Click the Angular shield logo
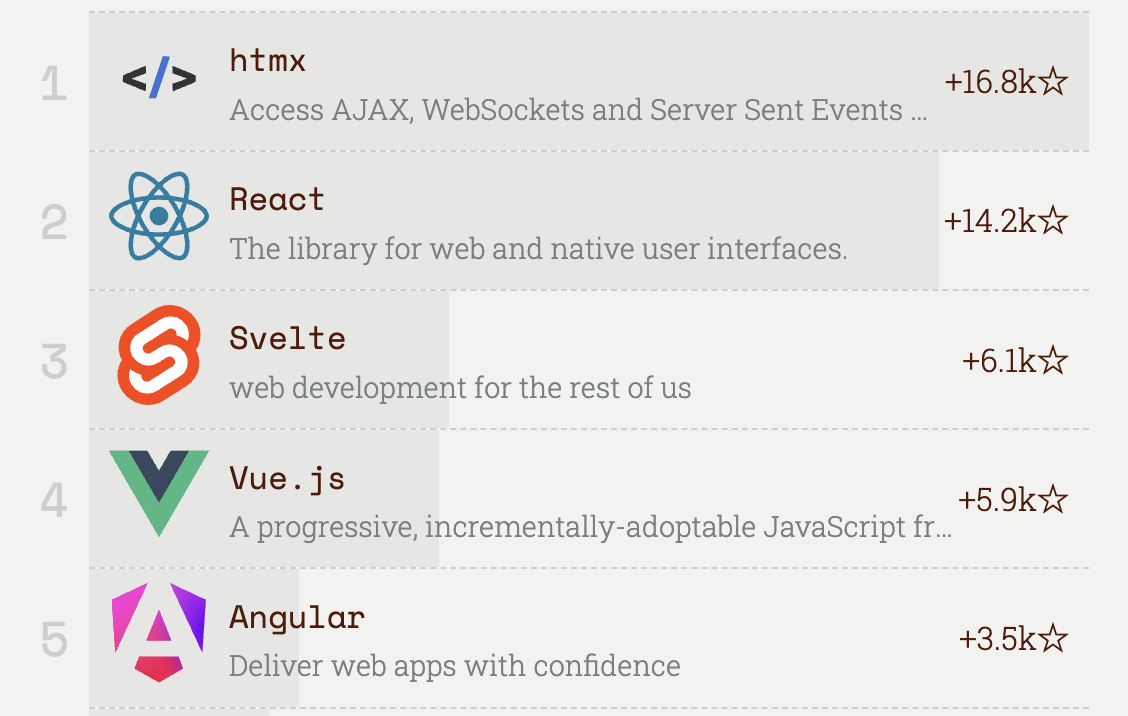The width and height of the screenshot is (1128, 716). (x=159, y=633)
